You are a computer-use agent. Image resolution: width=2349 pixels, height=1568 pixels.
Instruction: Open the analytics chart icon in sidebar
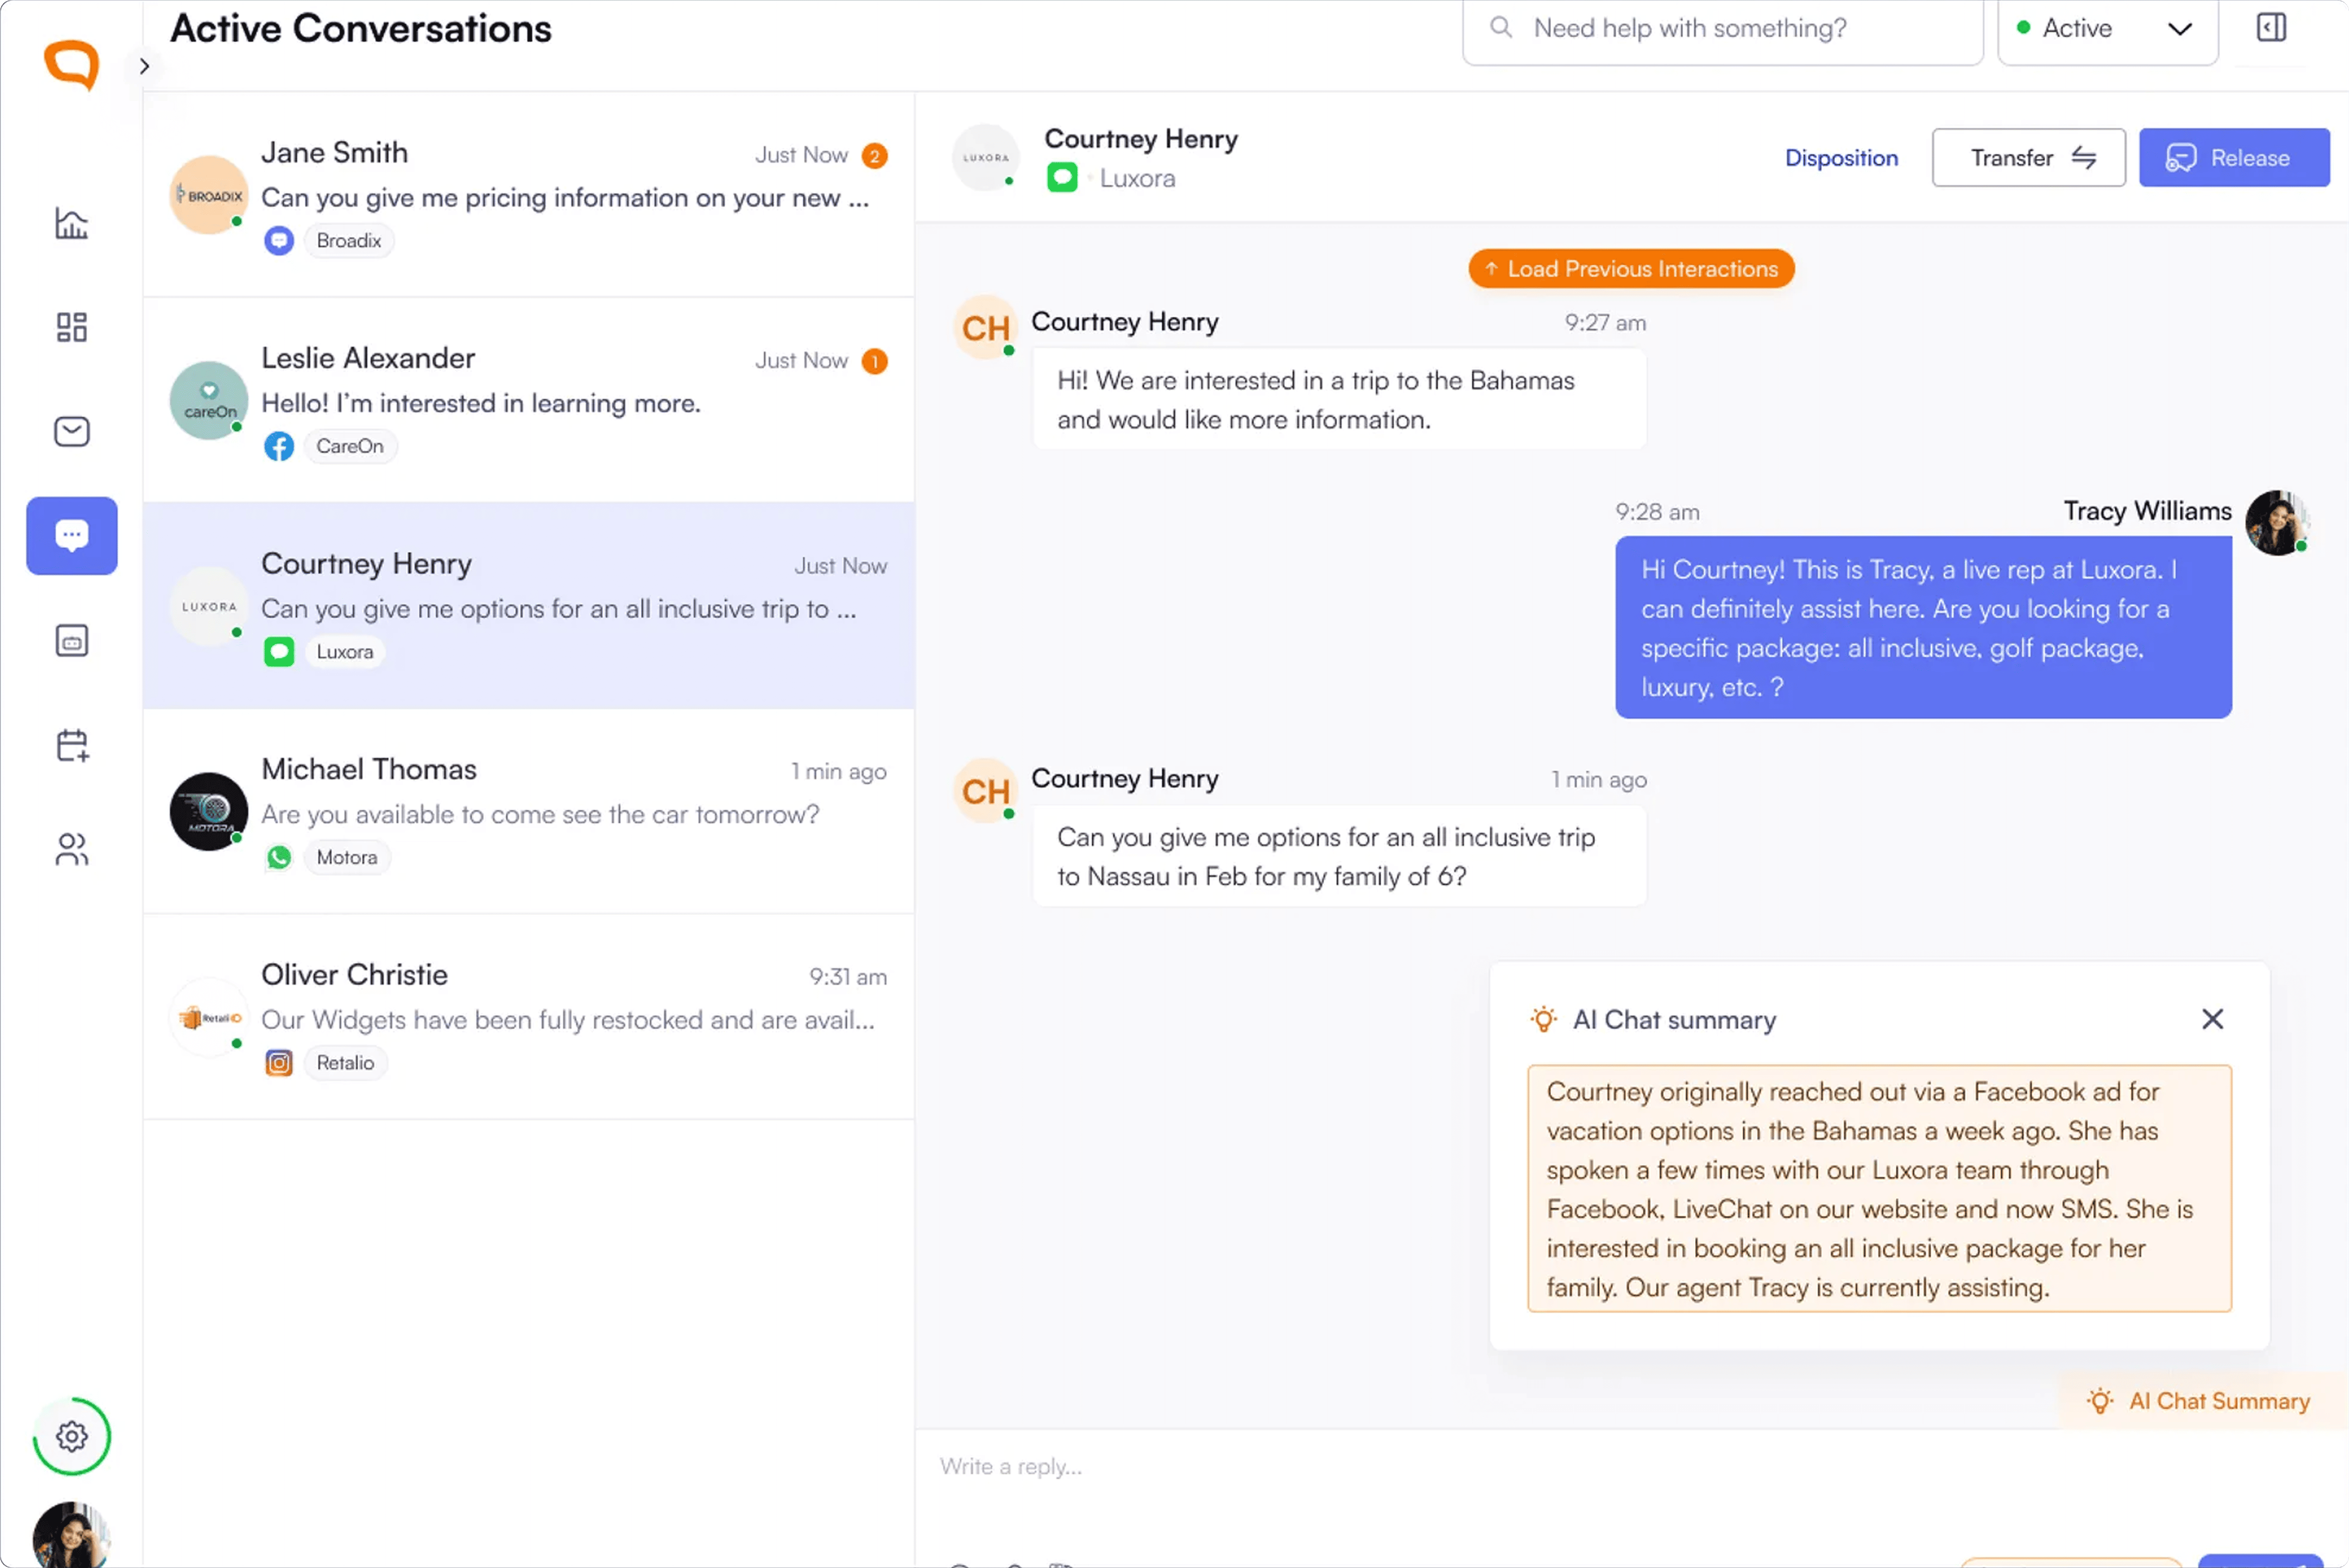click(71, 223)
